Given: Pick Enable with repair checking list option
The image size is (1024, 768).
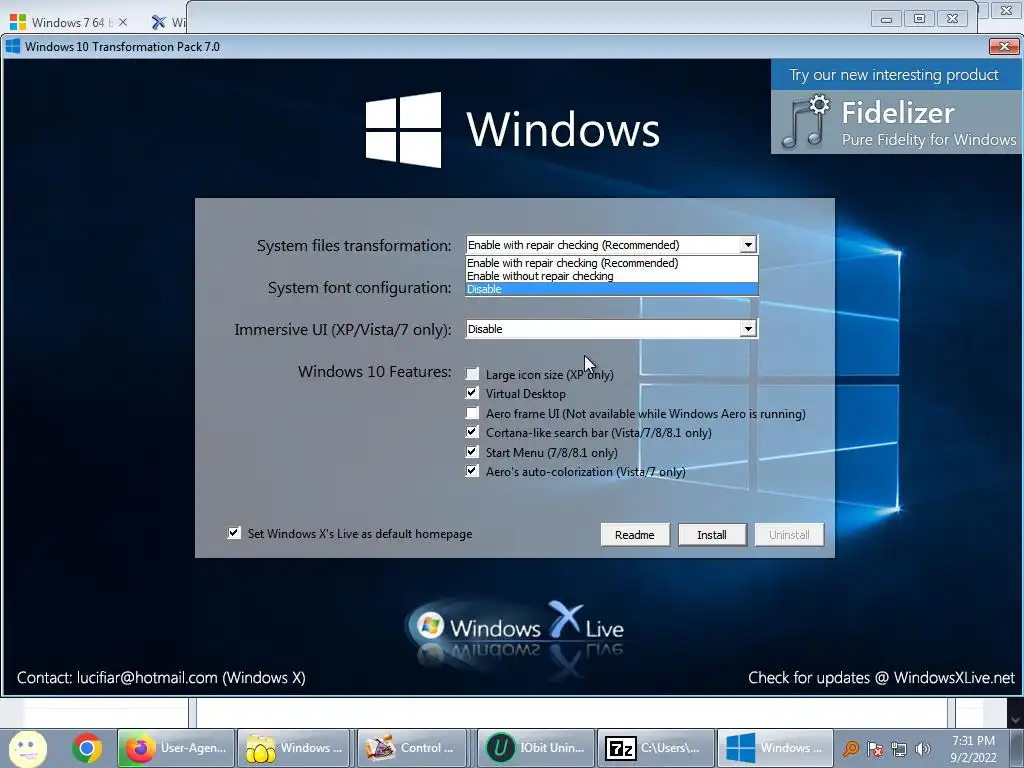Looking at the screenshot, I should pyautogui.click(x=611, y=263).
